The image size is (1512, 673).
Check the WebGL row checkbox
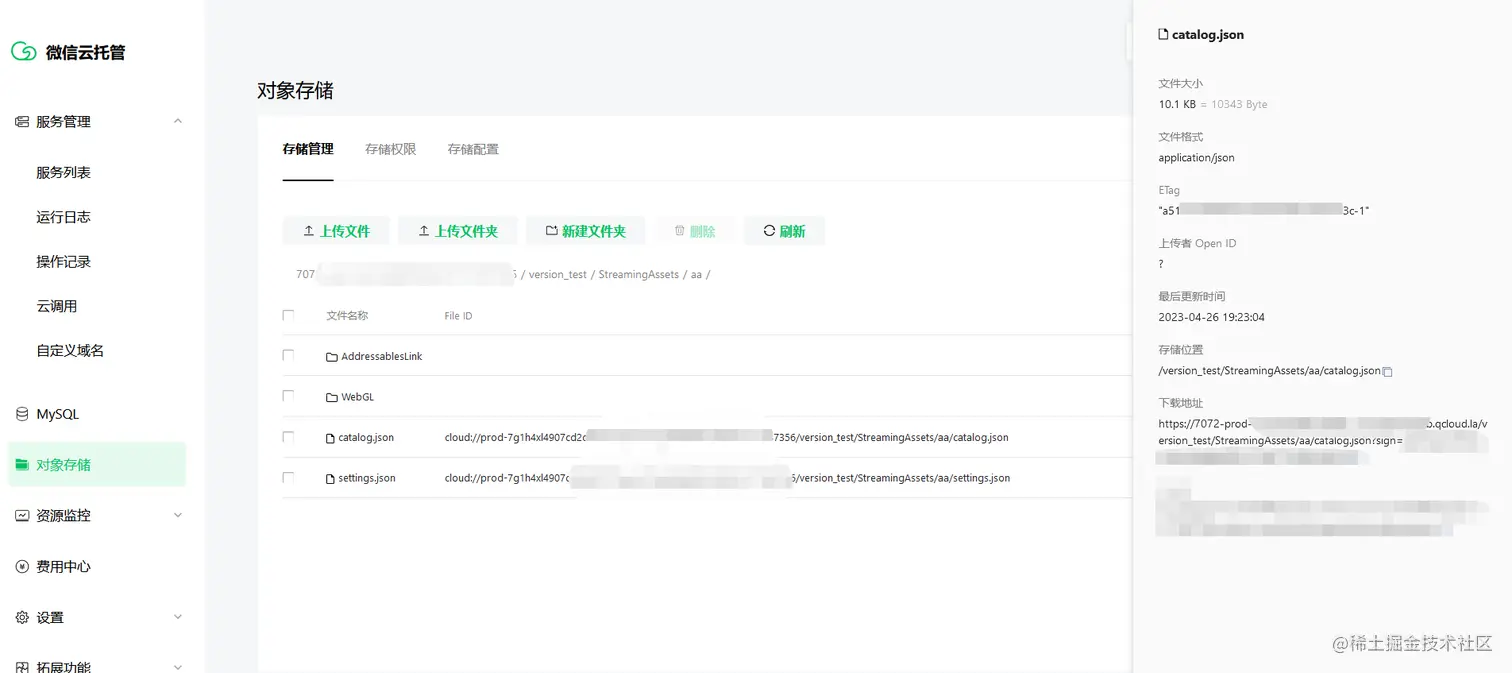click(288, 396)
